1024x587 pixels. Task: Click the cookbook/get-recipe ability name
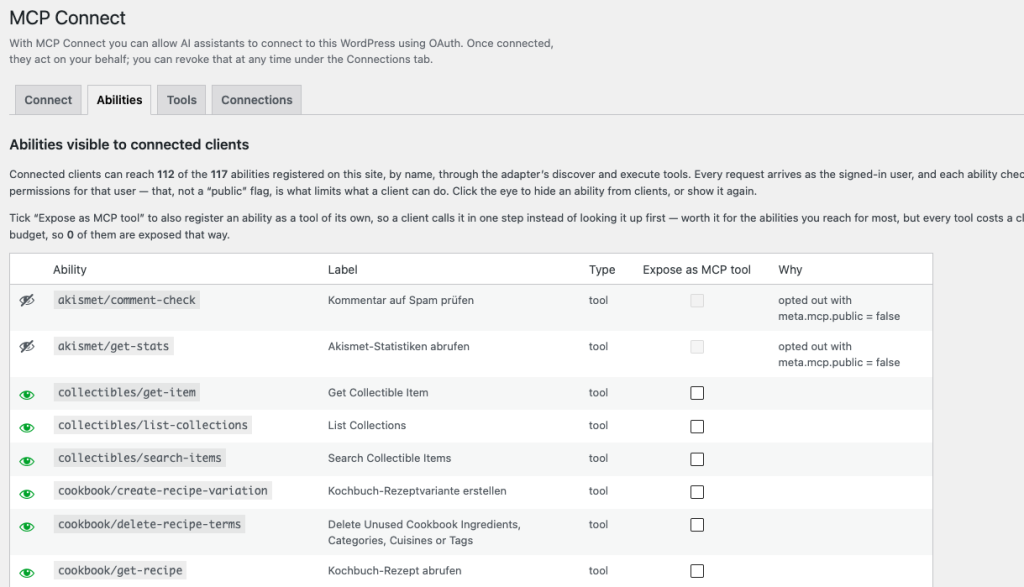[x=120, y=570]
